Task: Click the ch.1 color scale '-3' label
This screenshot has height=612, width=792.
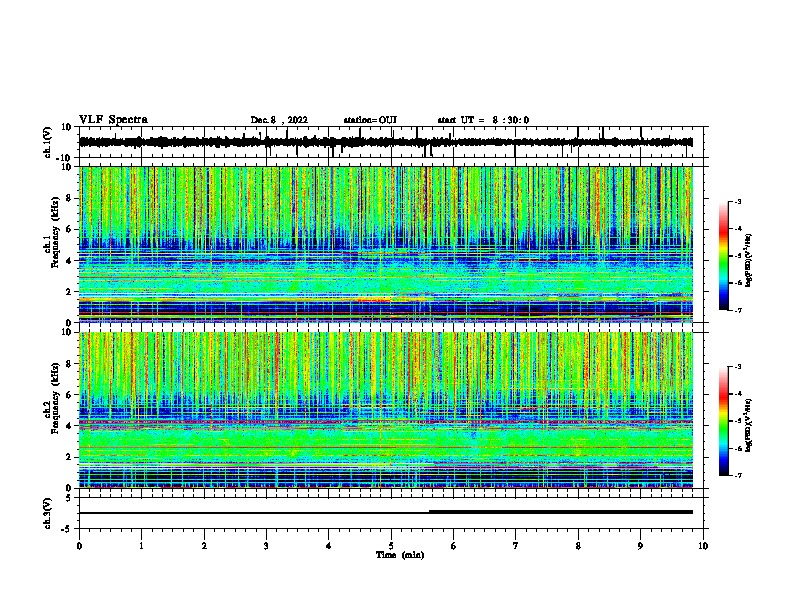Action: pyautogui.click(x=737, y=201)
